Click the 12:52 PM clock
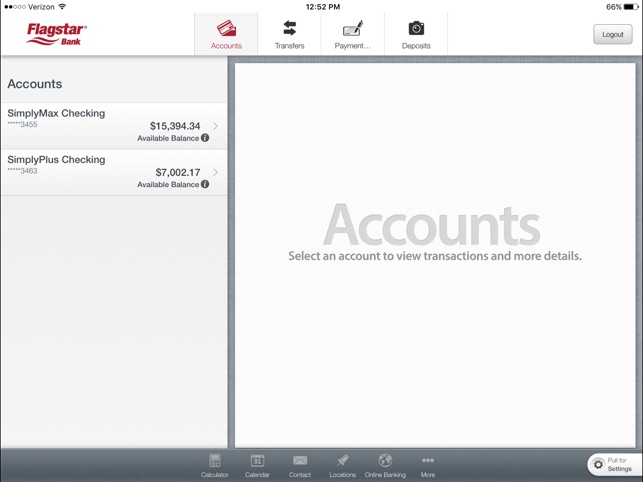The height and width of the screenshot is (482, 643). pos(323,7)
